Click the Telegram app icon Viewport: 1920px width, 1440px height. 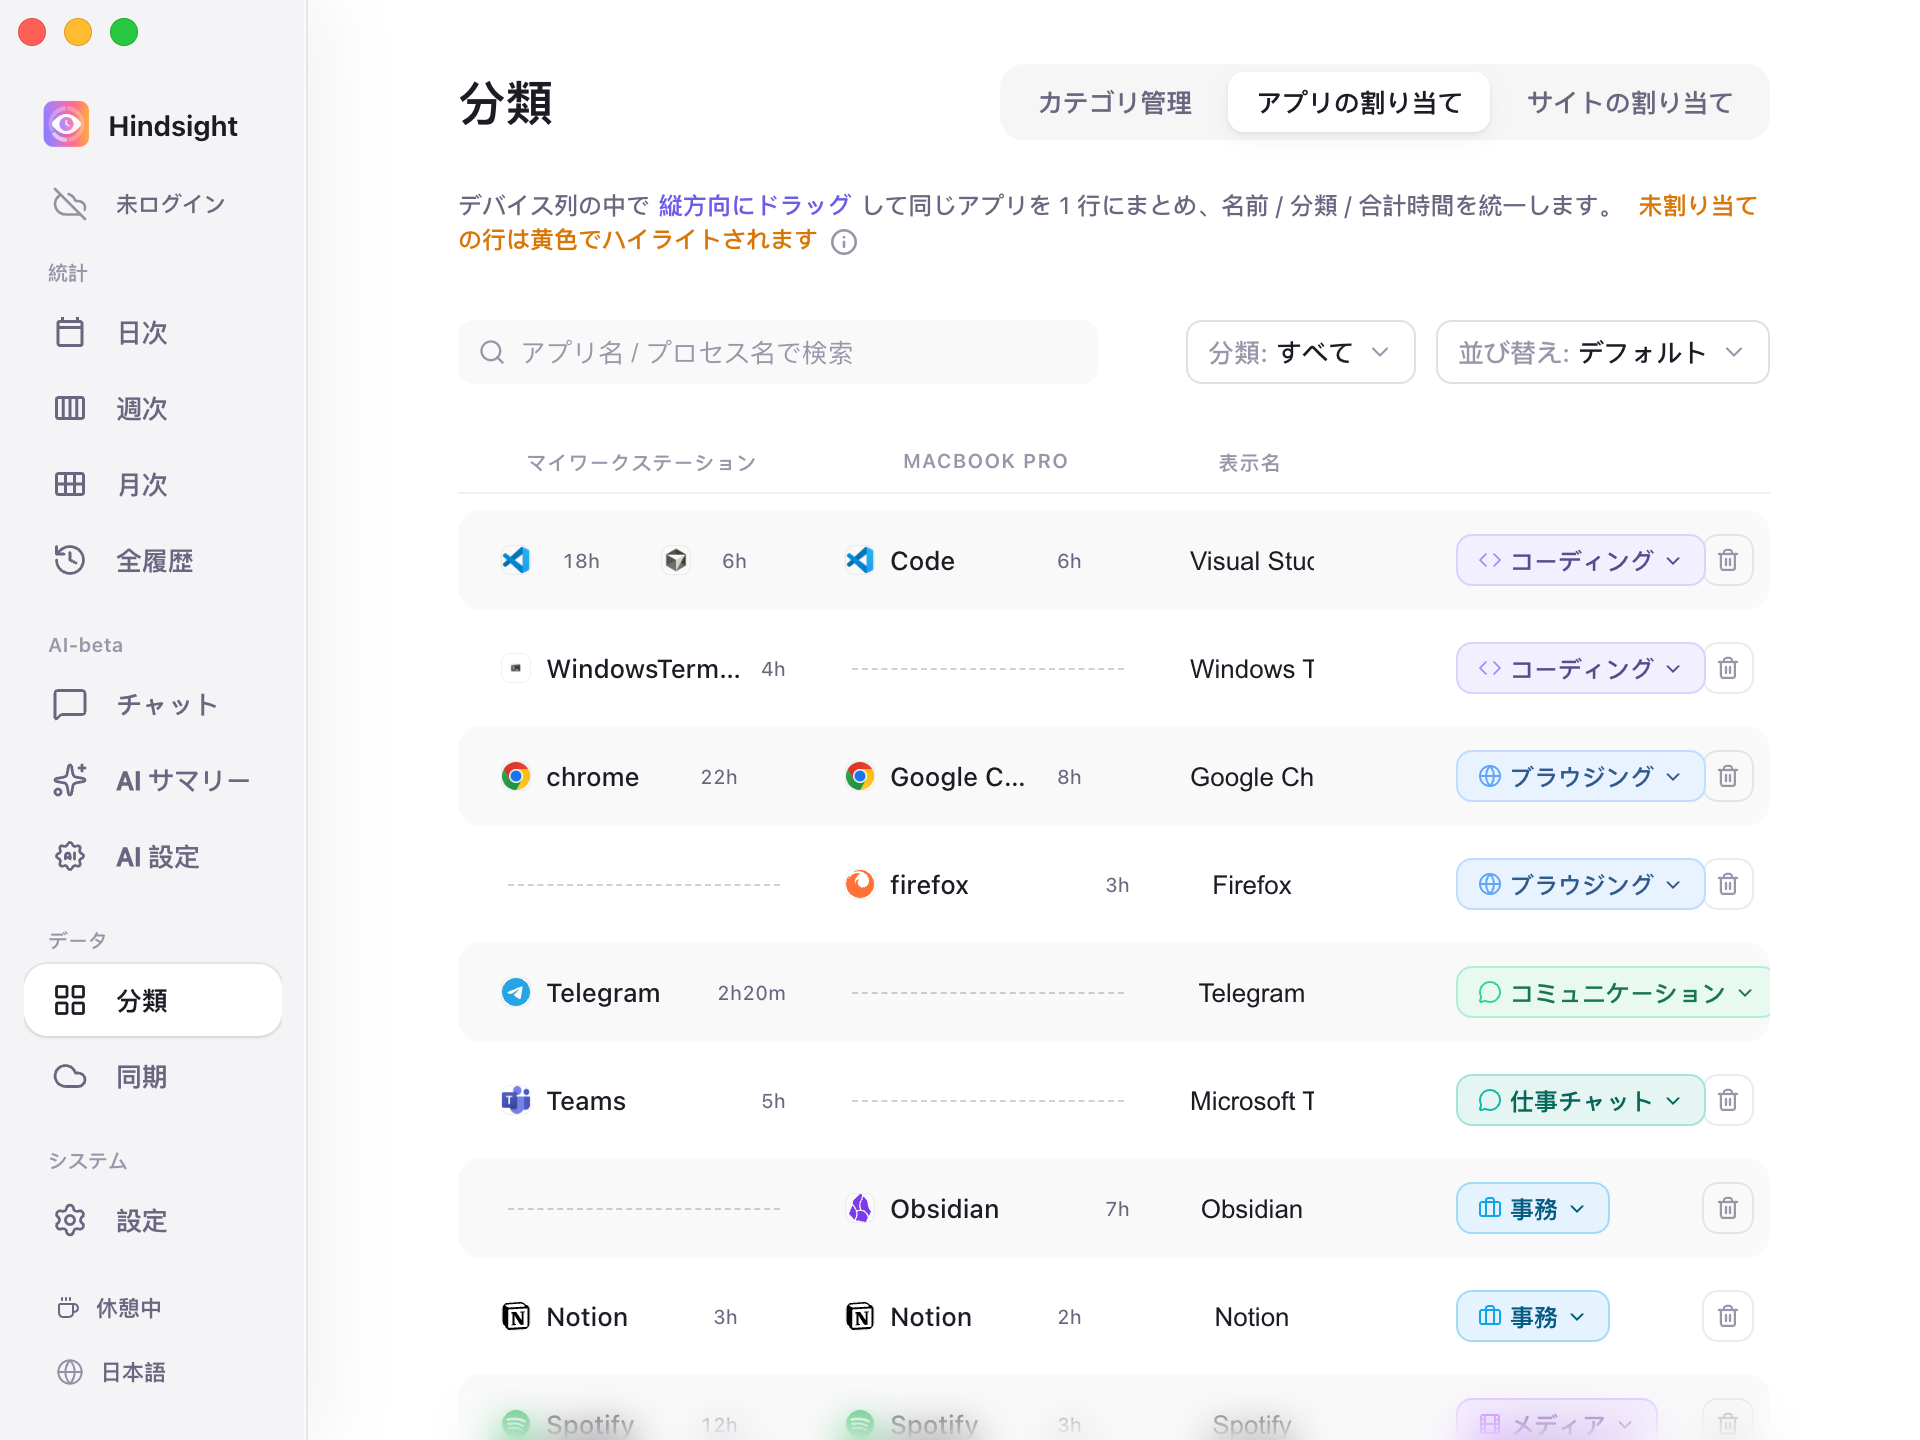tap(516, 992)
